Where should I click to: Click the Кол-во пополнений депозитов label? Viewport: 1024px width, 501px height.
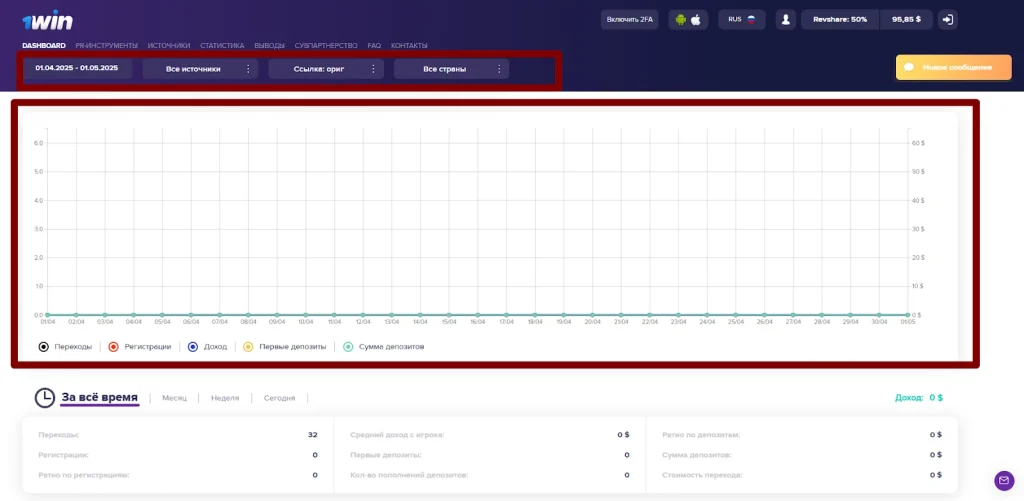tap(409, 475)
